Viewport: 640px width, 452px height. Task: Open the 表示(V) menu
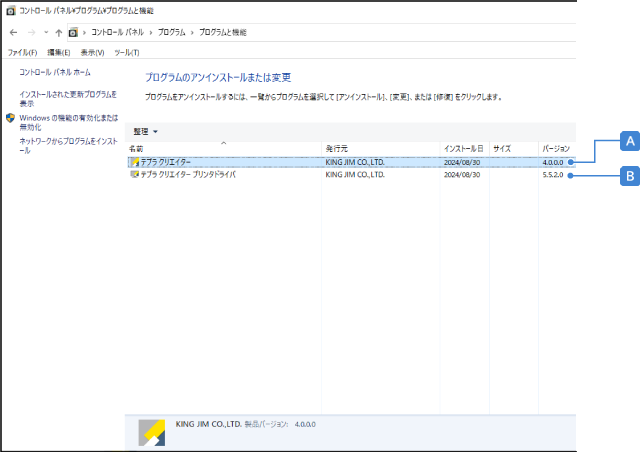click(x=92, y=52)
